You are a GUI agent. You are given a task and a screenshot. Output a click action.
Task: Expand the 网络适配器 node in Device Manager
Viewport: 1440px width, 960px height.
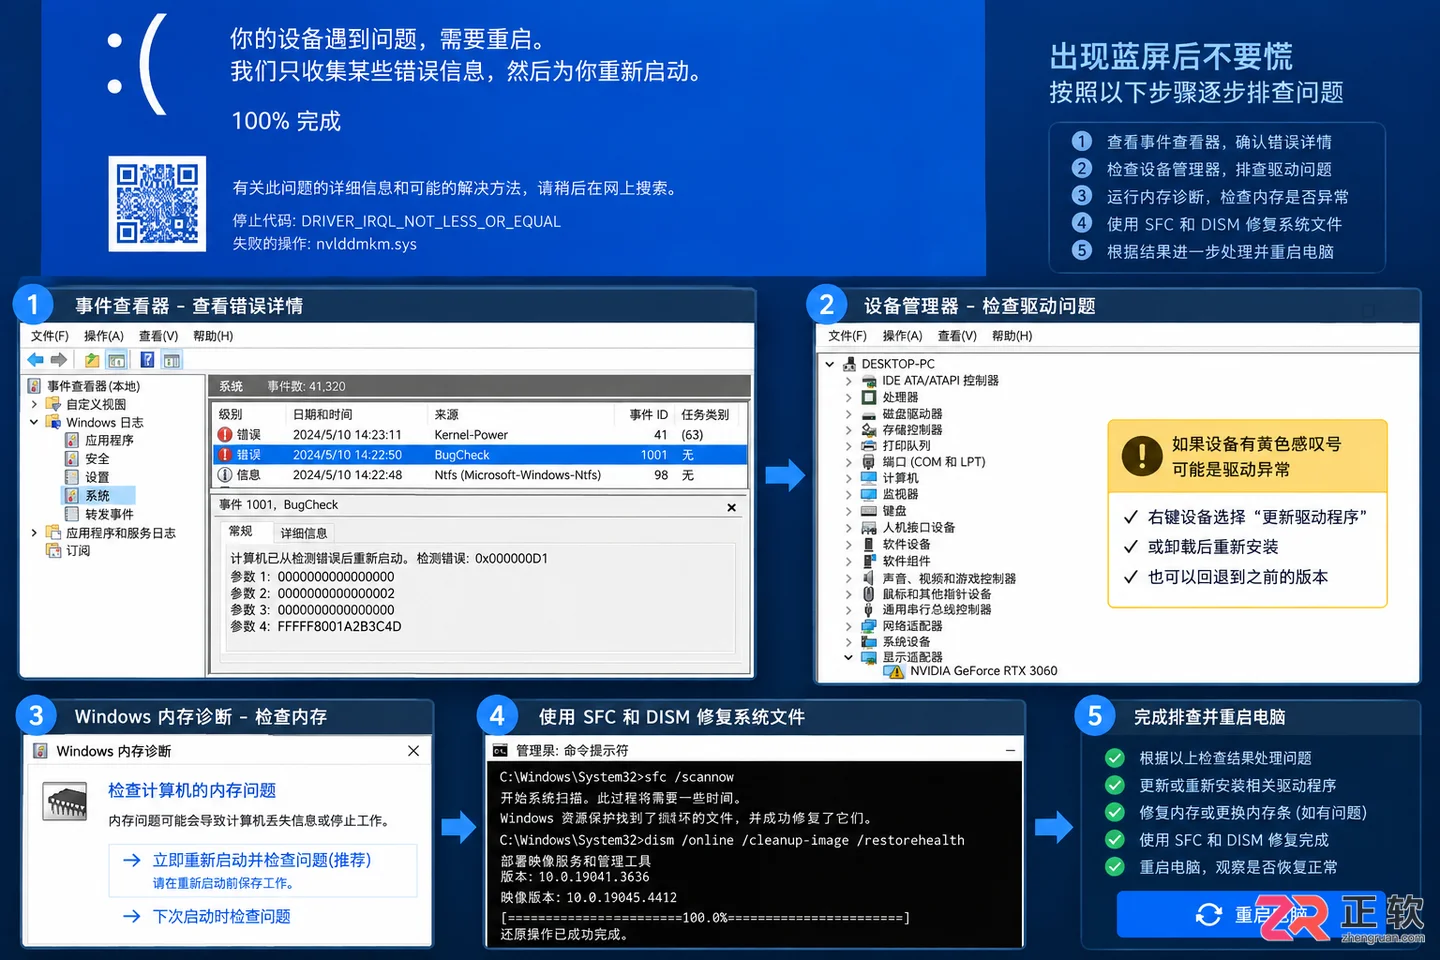[848, 626]
